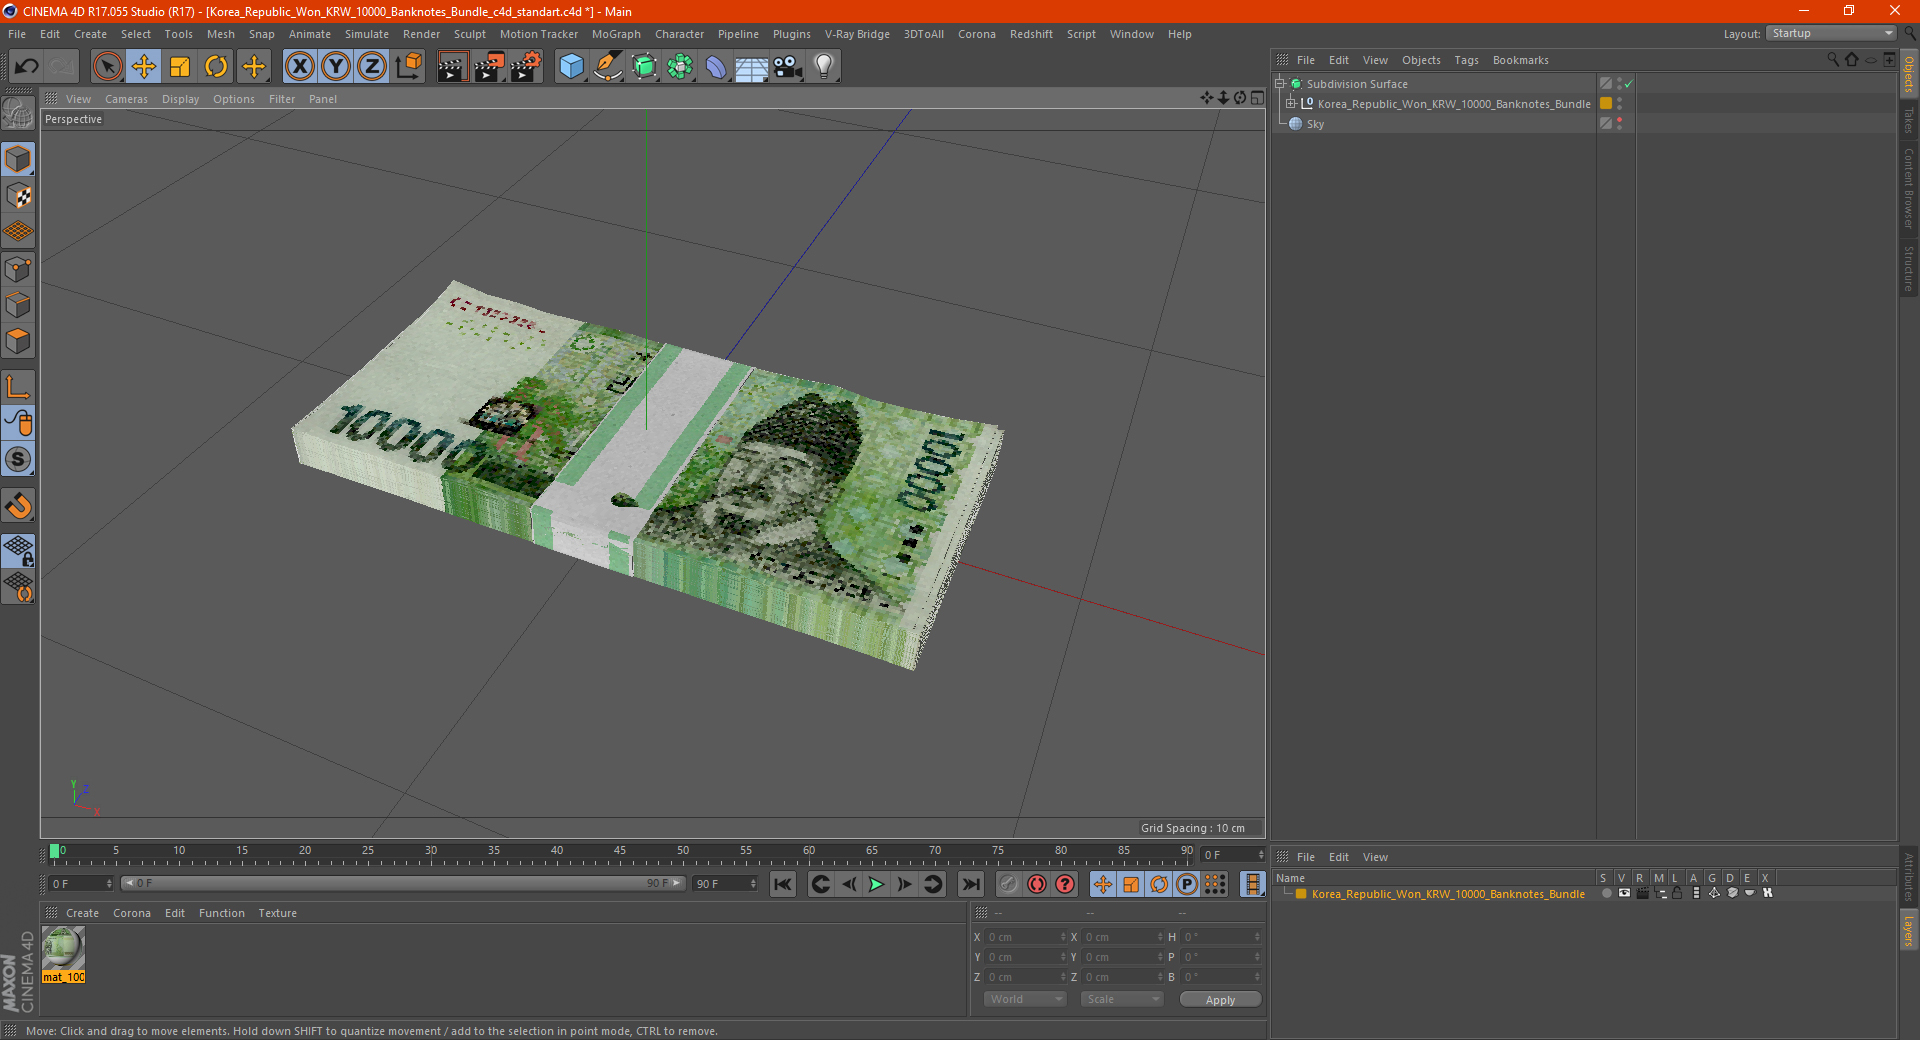1920x1040 pixels.
Task: Toggle X axis lock
Action: click(299, 67)
